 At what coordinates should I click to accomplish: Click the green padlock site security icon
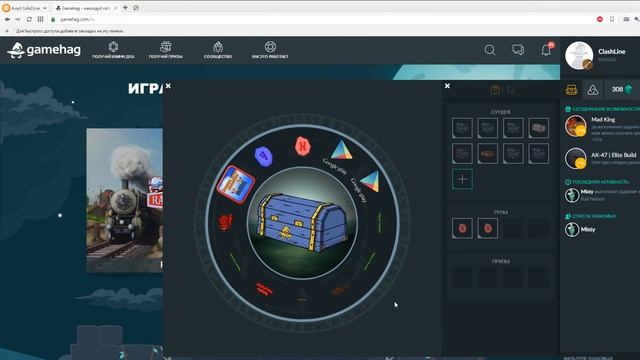coord(53,19)
